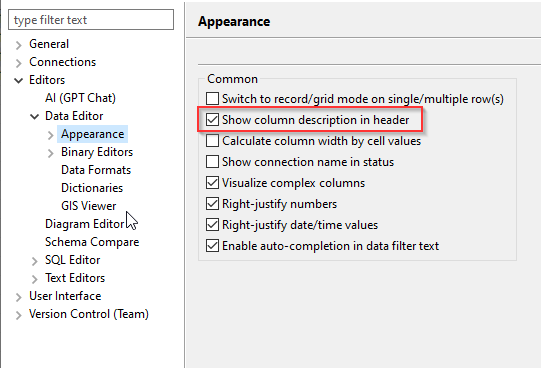This screenshot has width=541, height=368.
Task: Enable switch to record/grid mode checkbox
Action: (x=212, y=99)
